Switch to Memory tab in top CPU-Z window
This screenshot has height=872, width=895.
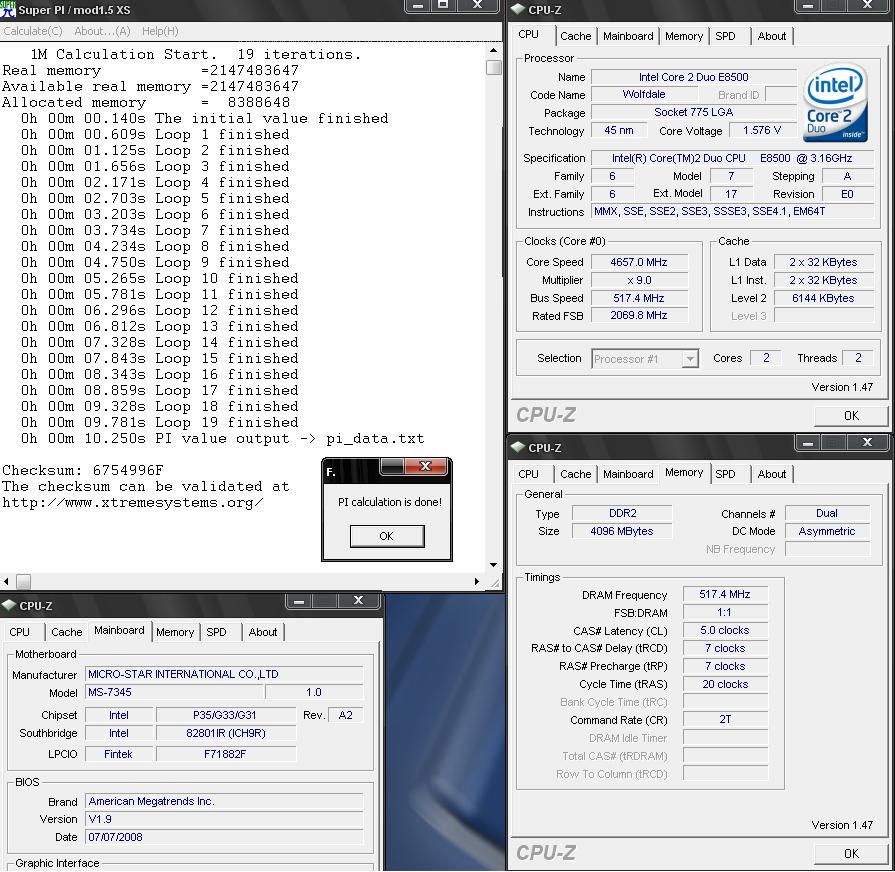[x=684, y=36]
